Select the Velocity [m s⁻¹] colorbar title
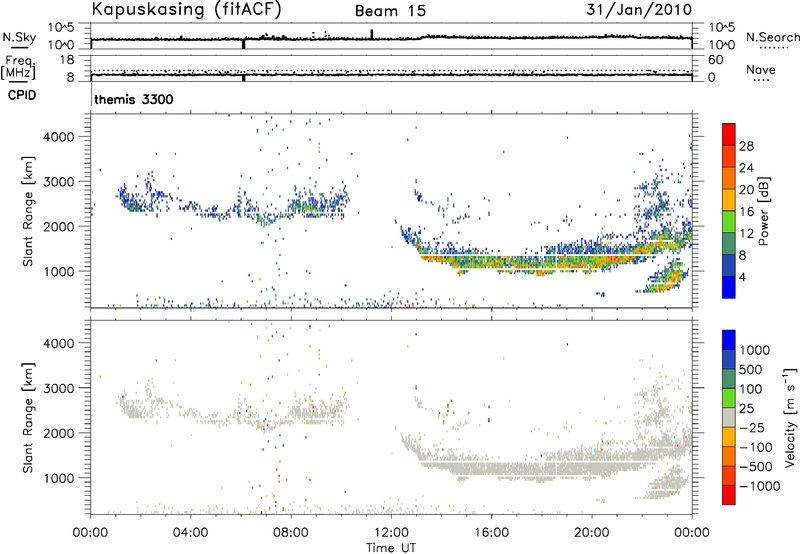 pos(791,417)
